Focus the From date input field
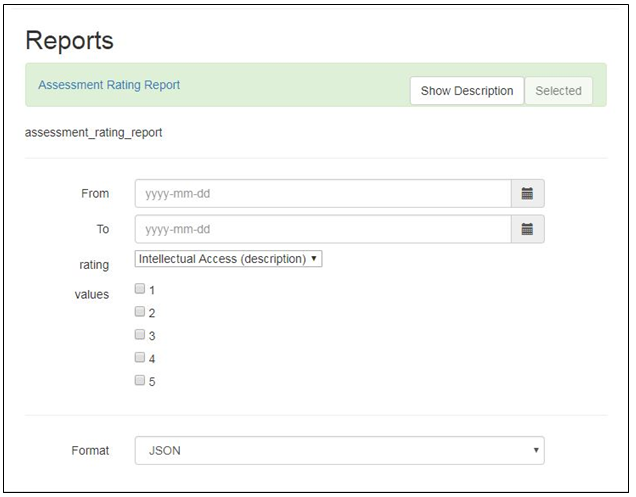 (323, 194)
